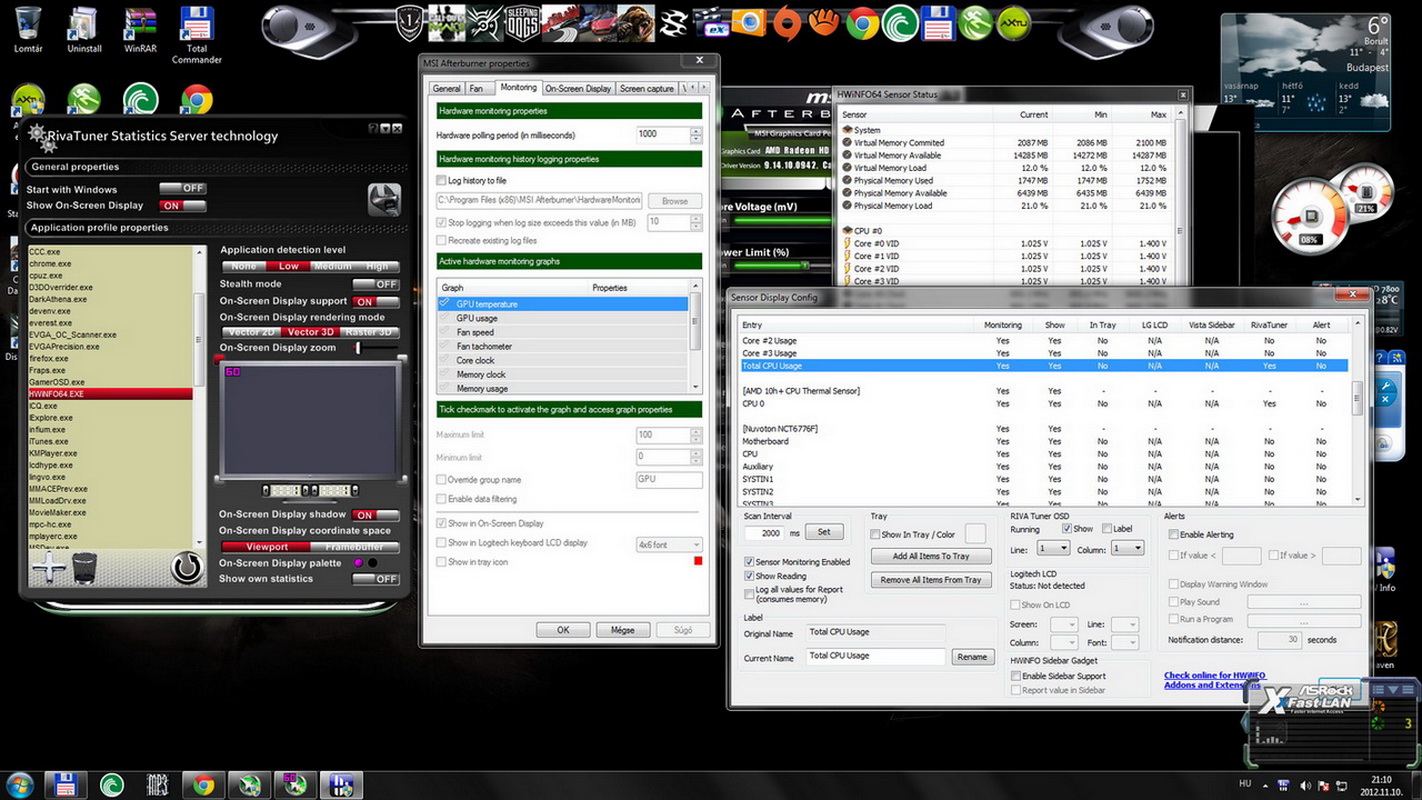Image resolution: width=1422 pixels, height=800 pixels.
Task: Delete the profile with RivaTuner trash icon
Action: coord(85,568)
